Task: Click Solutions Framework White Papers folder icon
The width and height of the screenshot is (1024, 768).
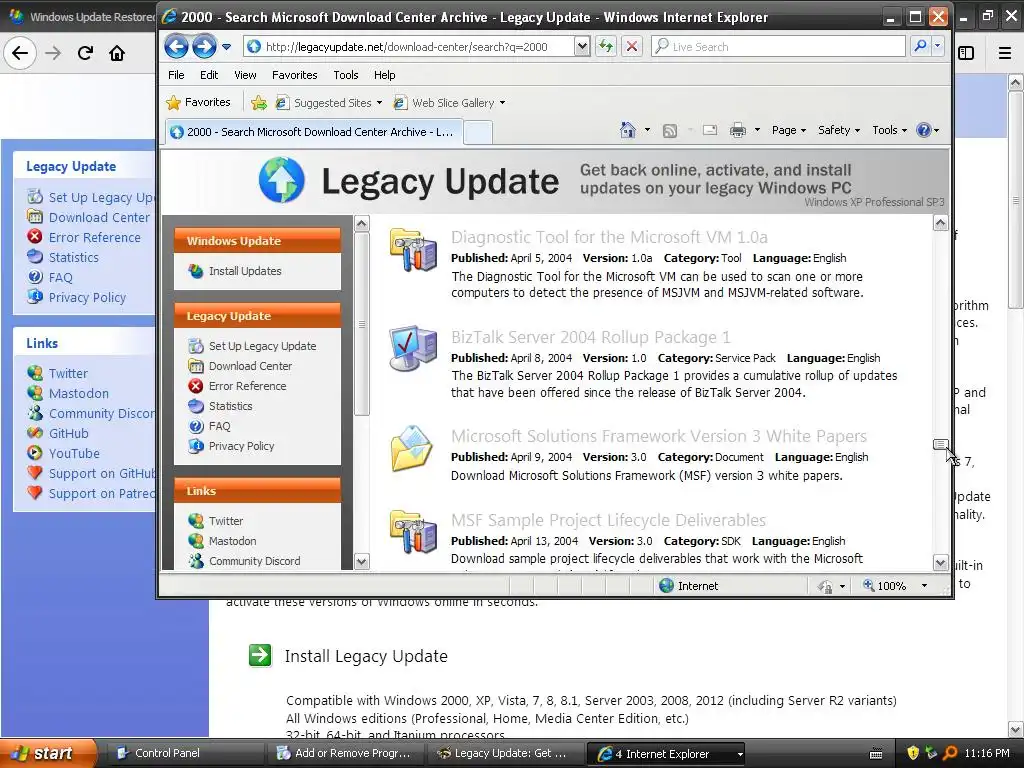Action: (411, 448)
